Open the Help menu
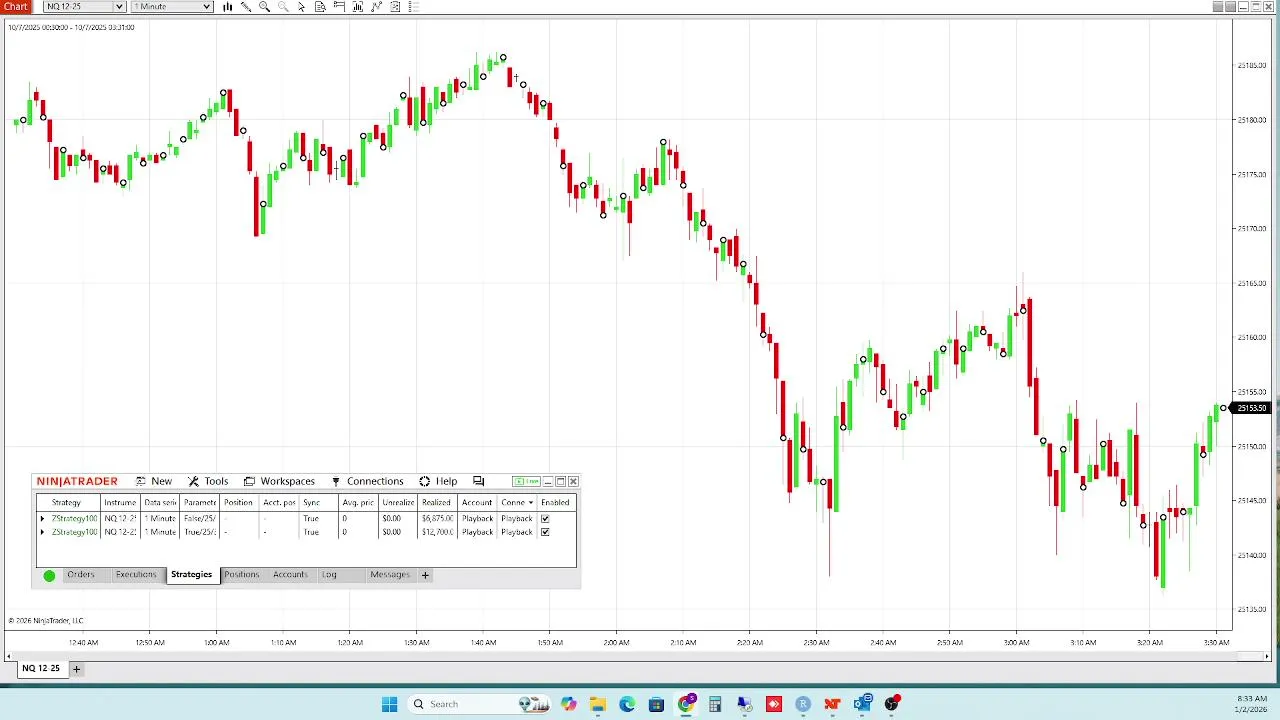The image size is (1280, 720). coord(438,481)
